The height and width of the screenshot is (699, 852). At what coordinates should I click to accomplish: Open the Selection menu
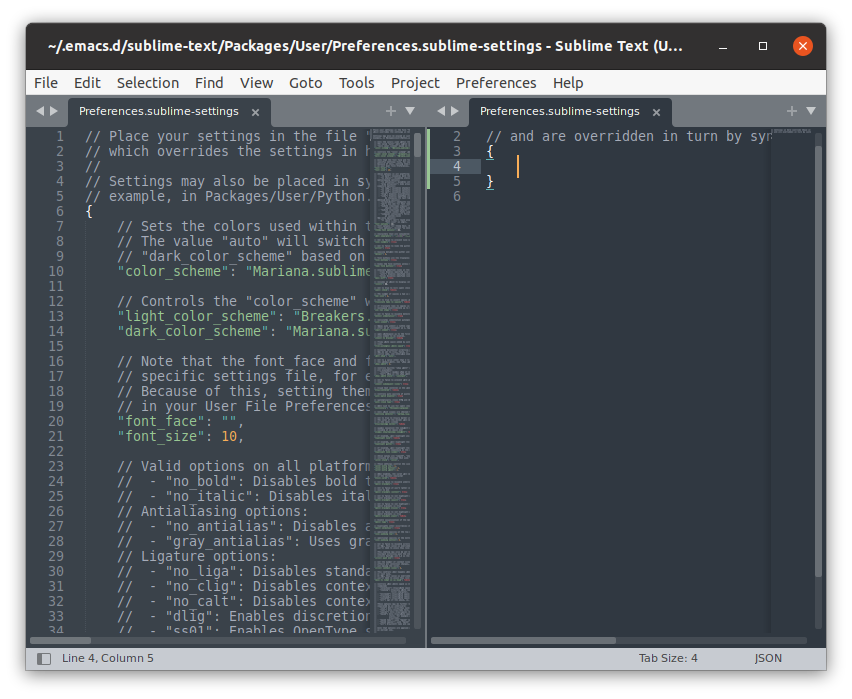(x=148, y=83)
